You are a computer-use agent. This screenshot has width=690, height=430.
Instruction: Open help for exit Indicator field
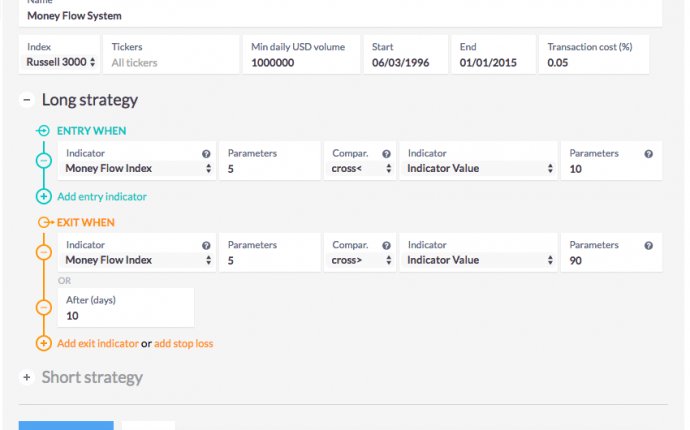(206, 246)
